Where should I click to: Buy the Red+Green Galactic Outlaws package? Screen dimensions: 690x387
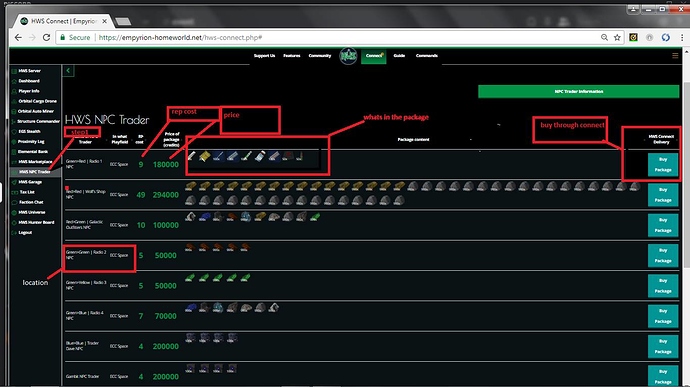click(x=663, y=225)
